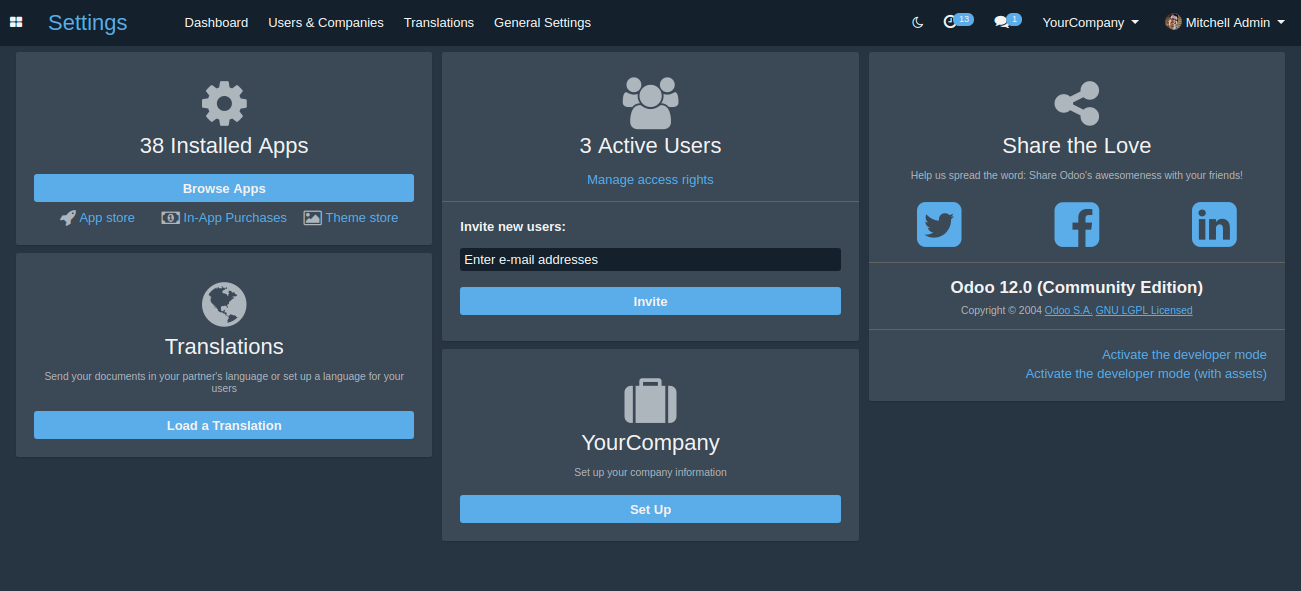Open activities clock icon with 13 badge
Screen dimensions: 1301x591
957,21
